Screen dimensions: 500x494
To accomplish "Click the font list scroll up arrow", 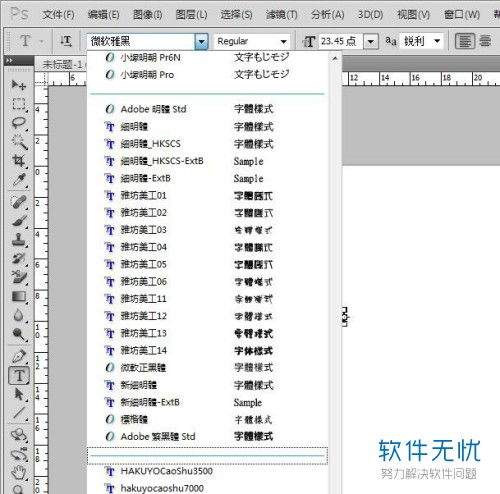I will pos(335,59).
